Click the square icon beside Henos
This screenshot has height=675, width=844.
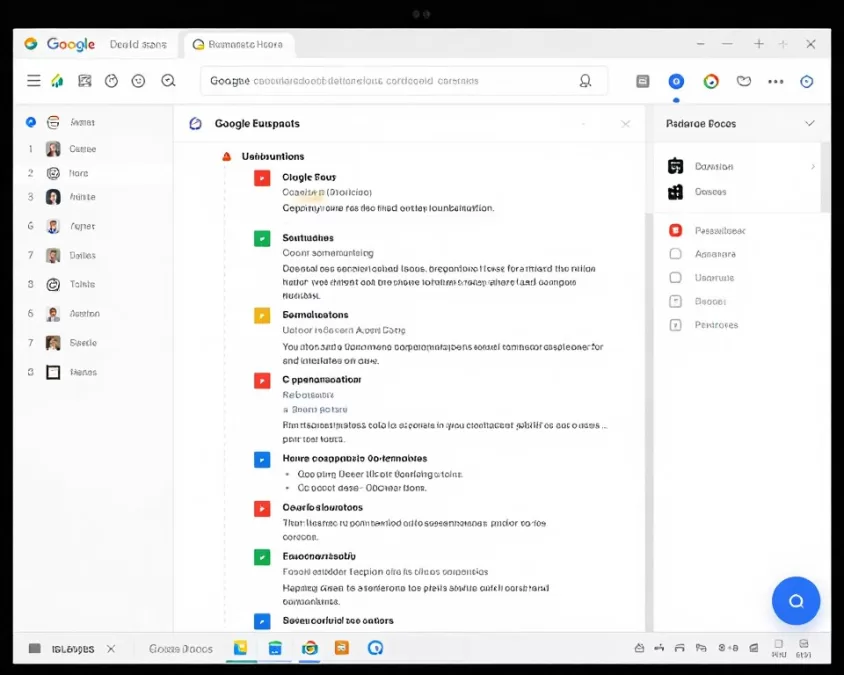[53, 372]
